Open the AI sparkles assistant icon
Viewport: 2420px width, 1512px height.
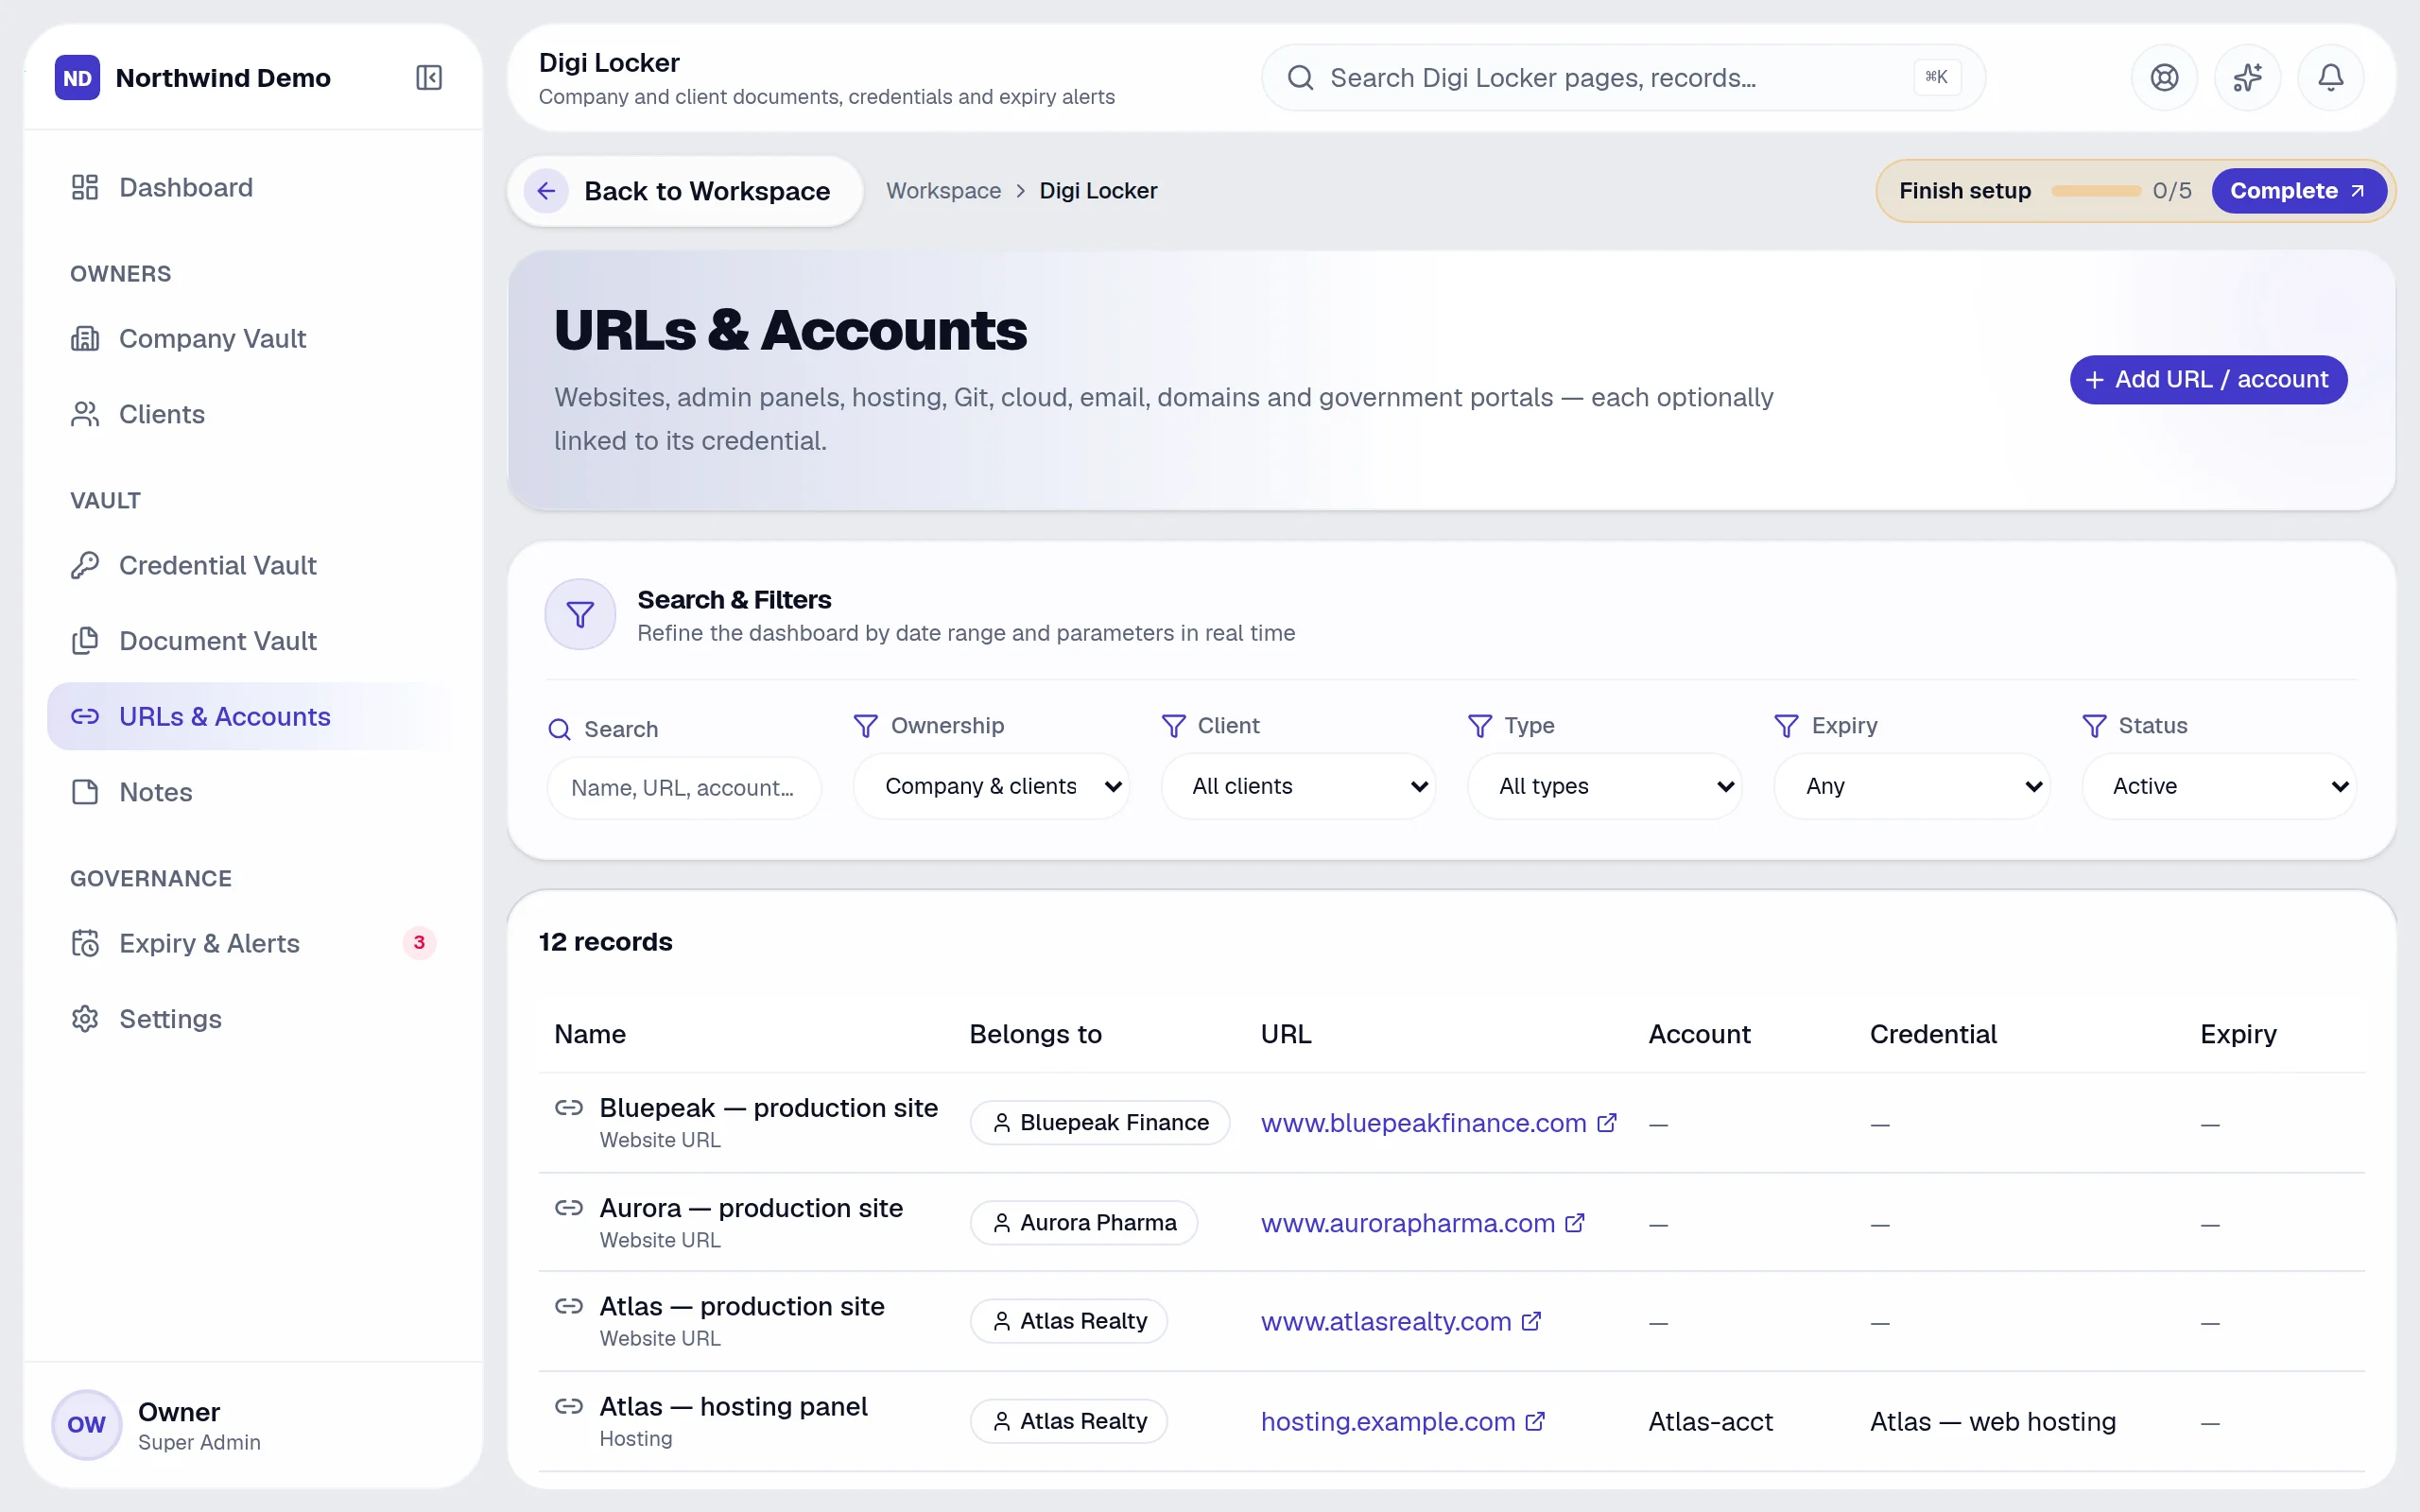coord(2247,78)
